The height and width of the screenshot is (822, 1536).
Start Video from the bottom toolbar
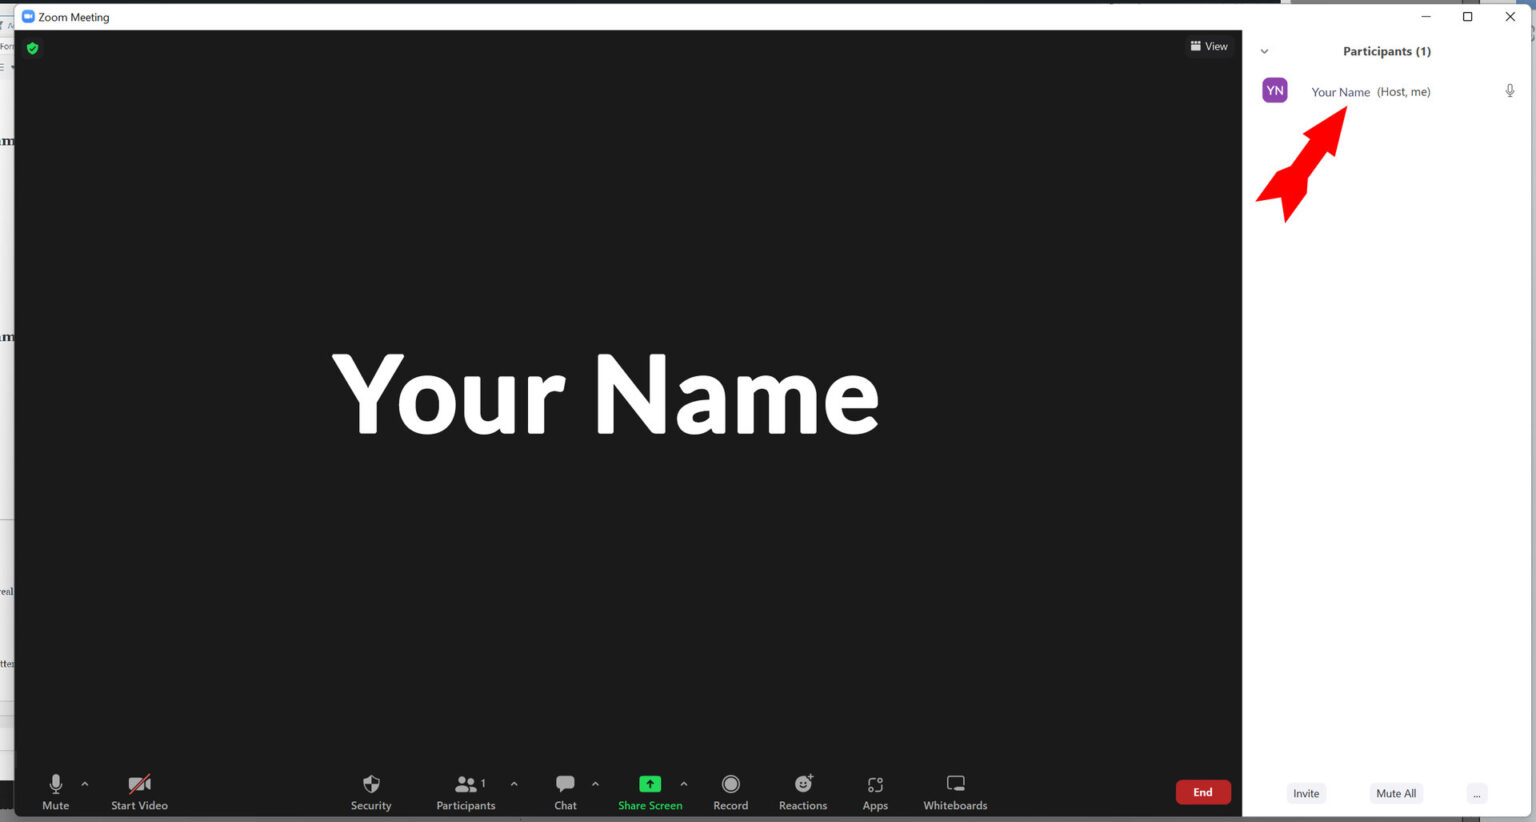(x=139, y=791)
